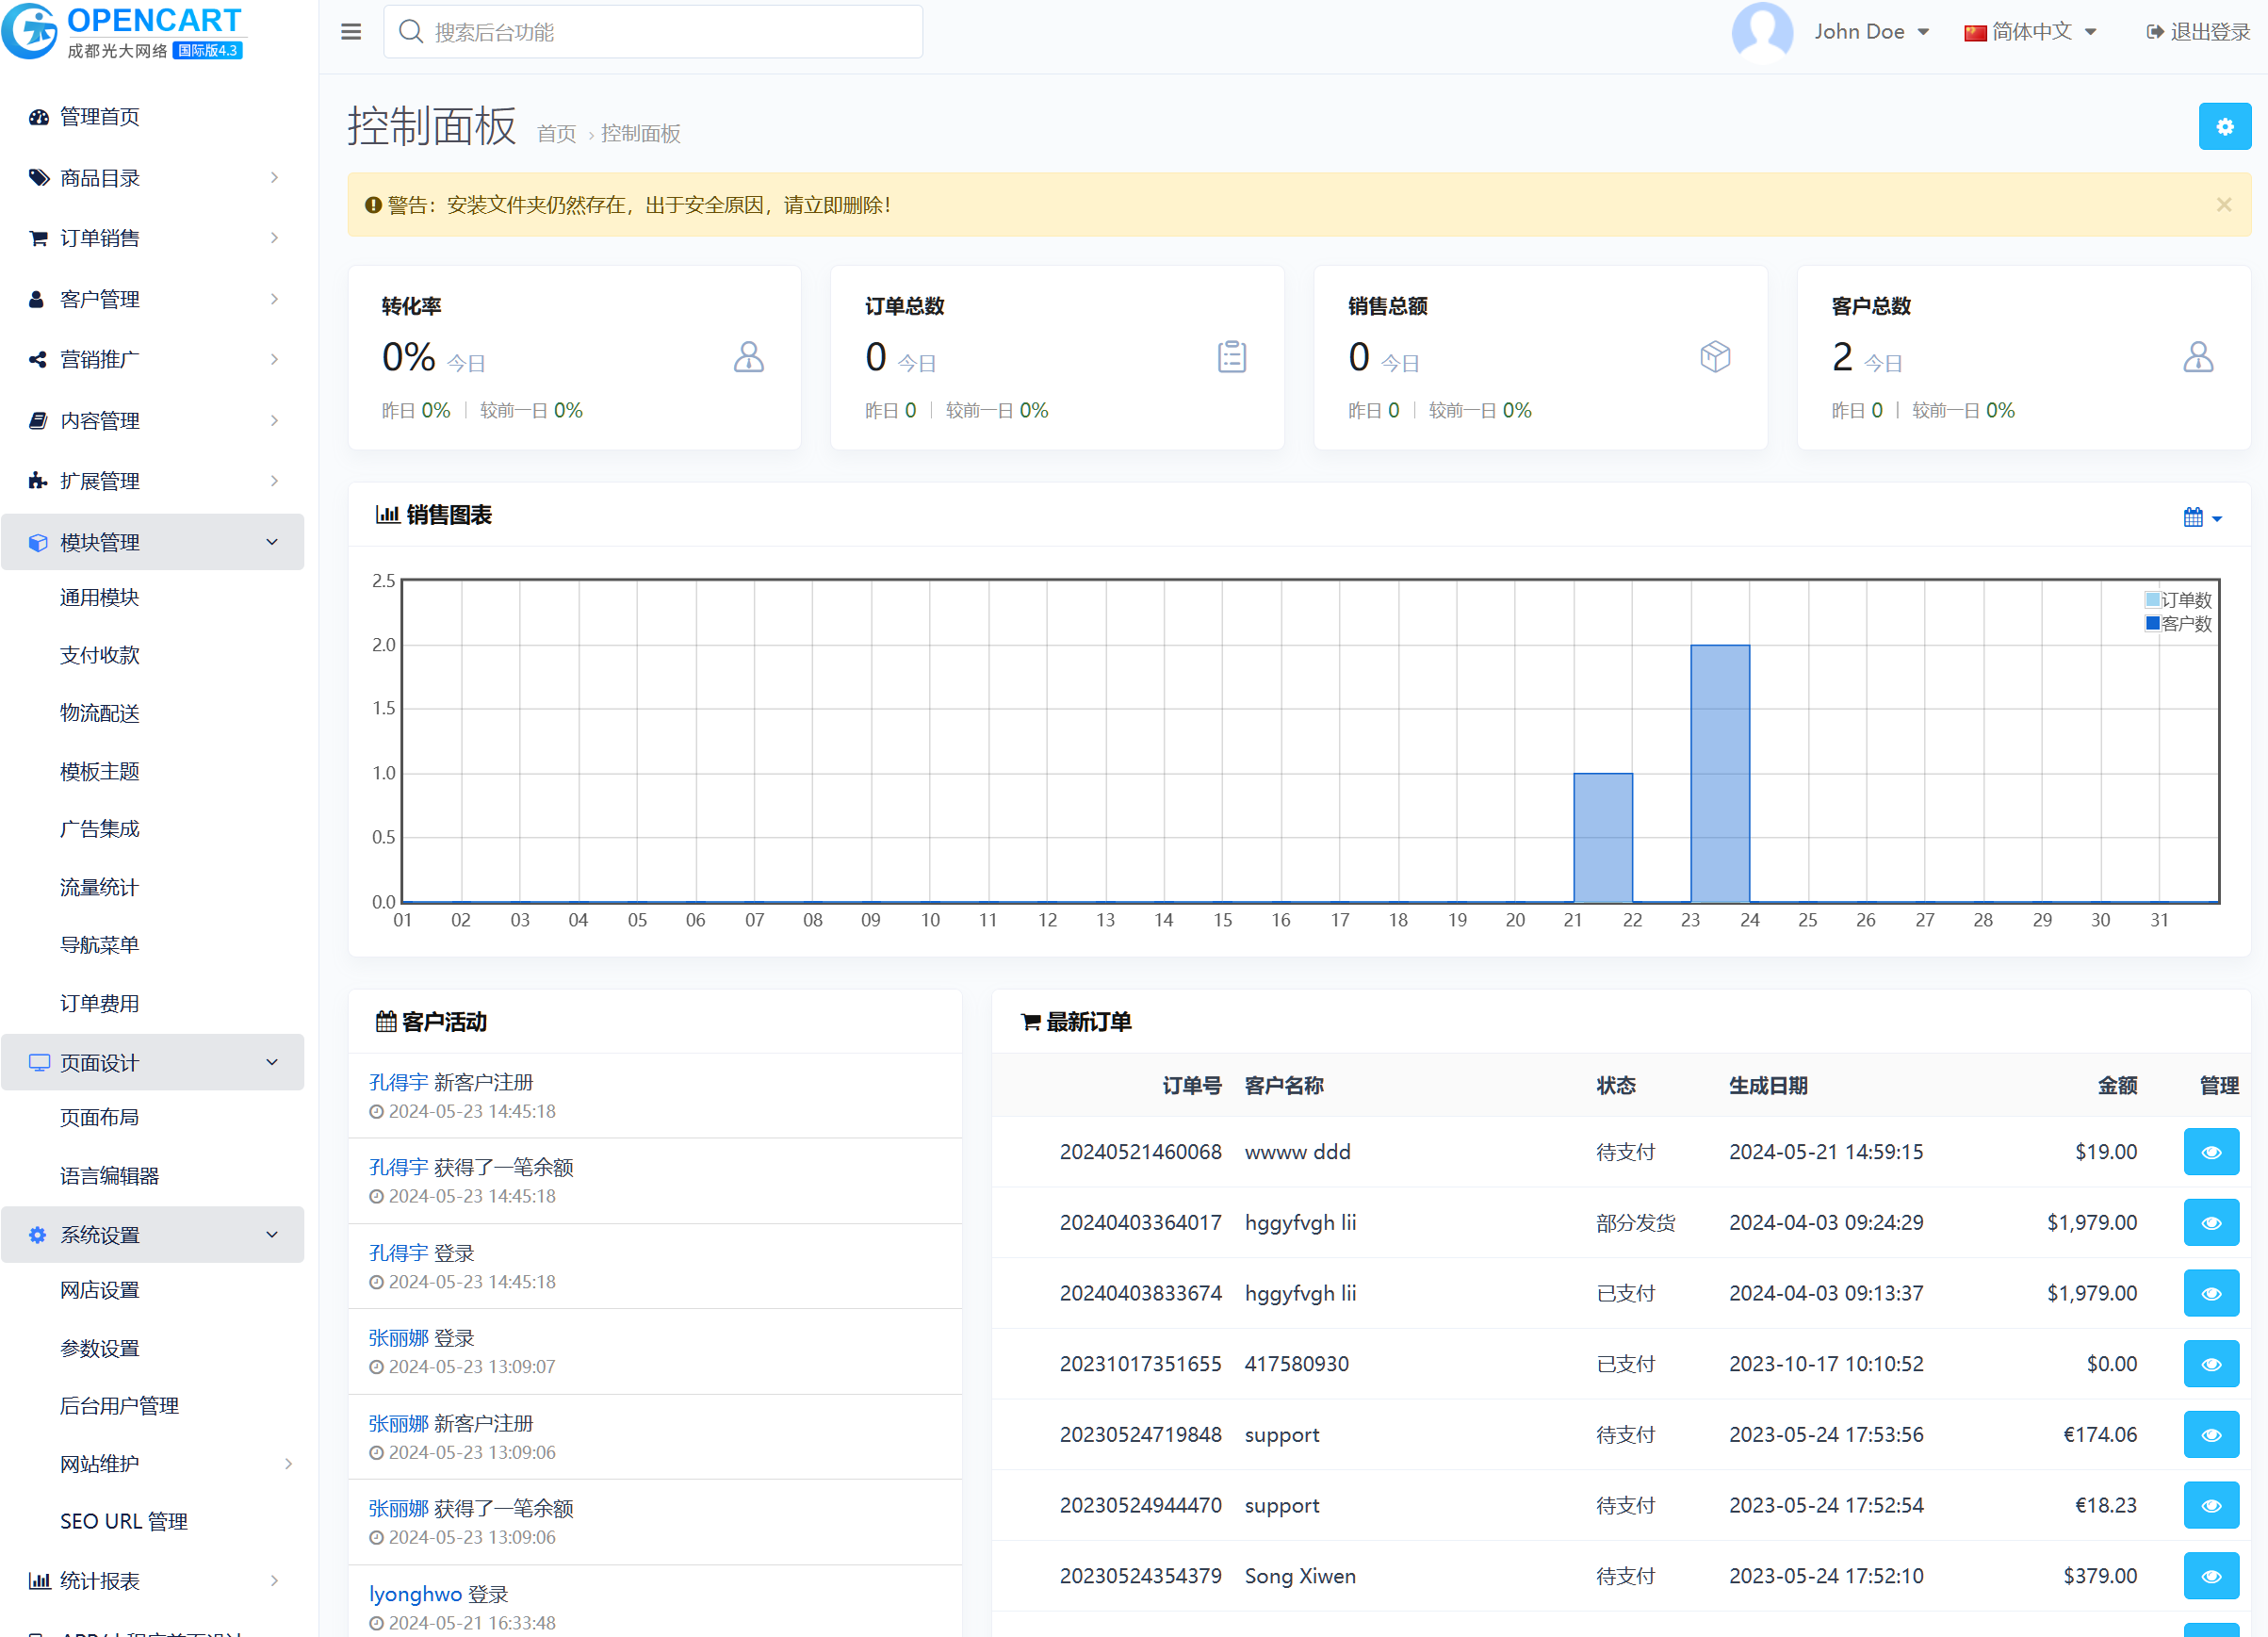Viewport: 2268px width, 1637px height.
Task: Open dashboard settings gear button
Action: 2224,127
